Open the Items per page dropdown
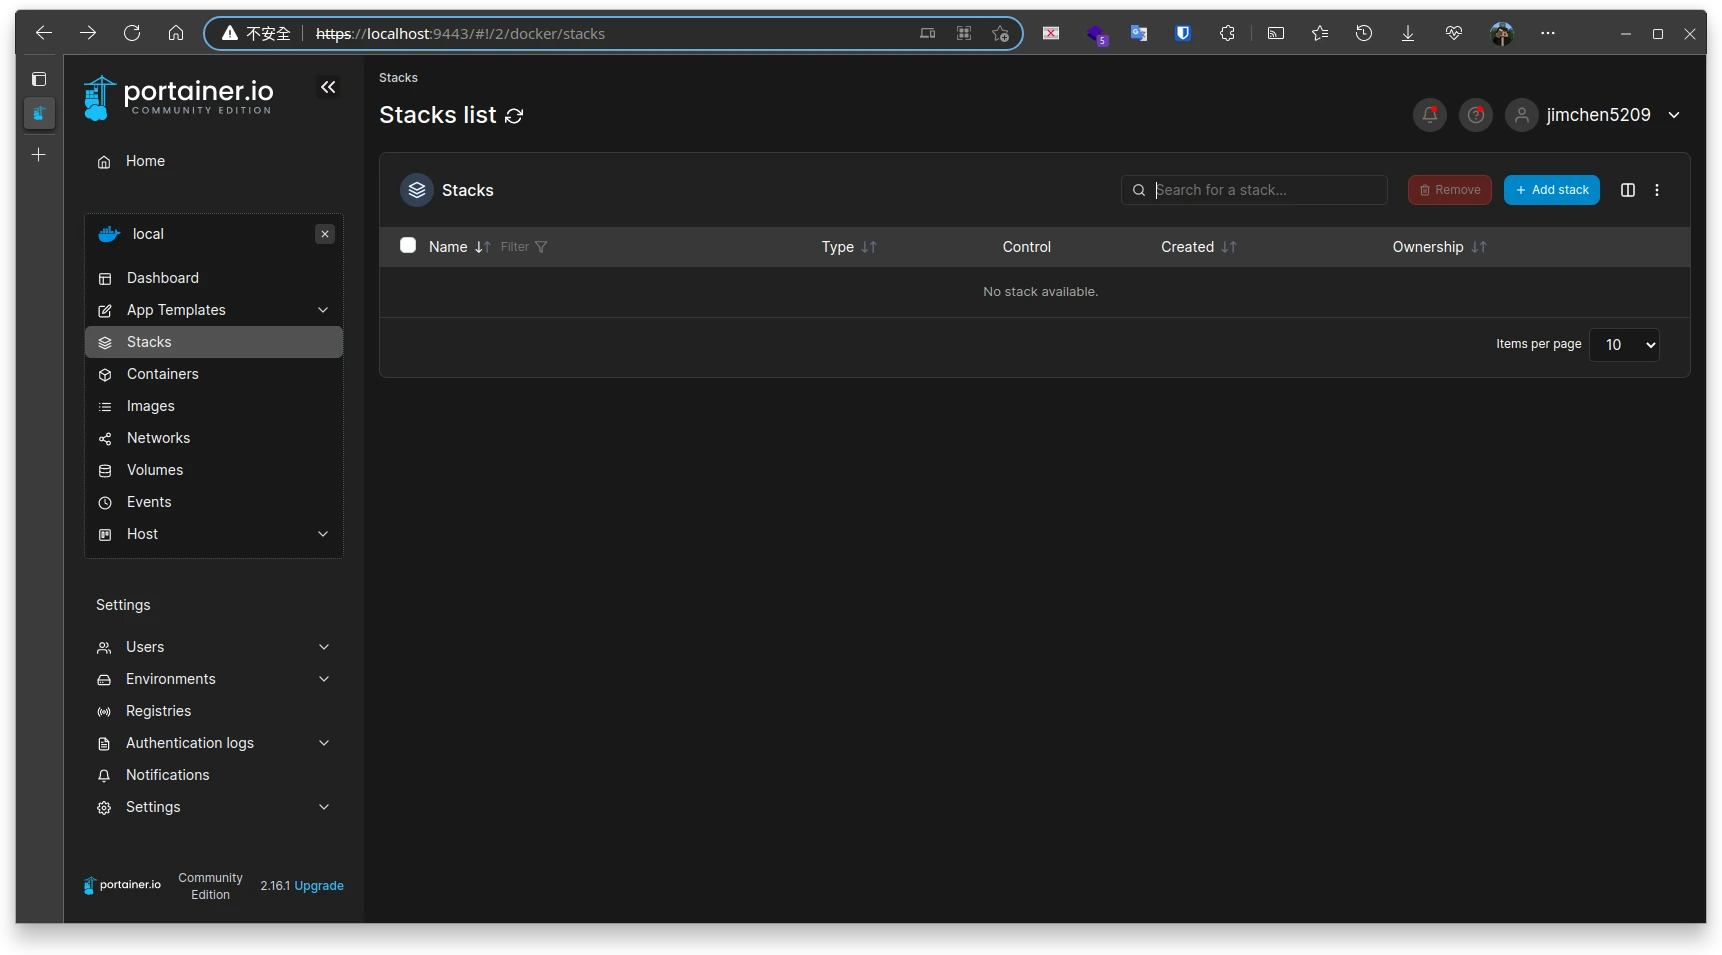Image resolution: width=1722 pixels, height=955 pixels. [x=1624, y=345]
